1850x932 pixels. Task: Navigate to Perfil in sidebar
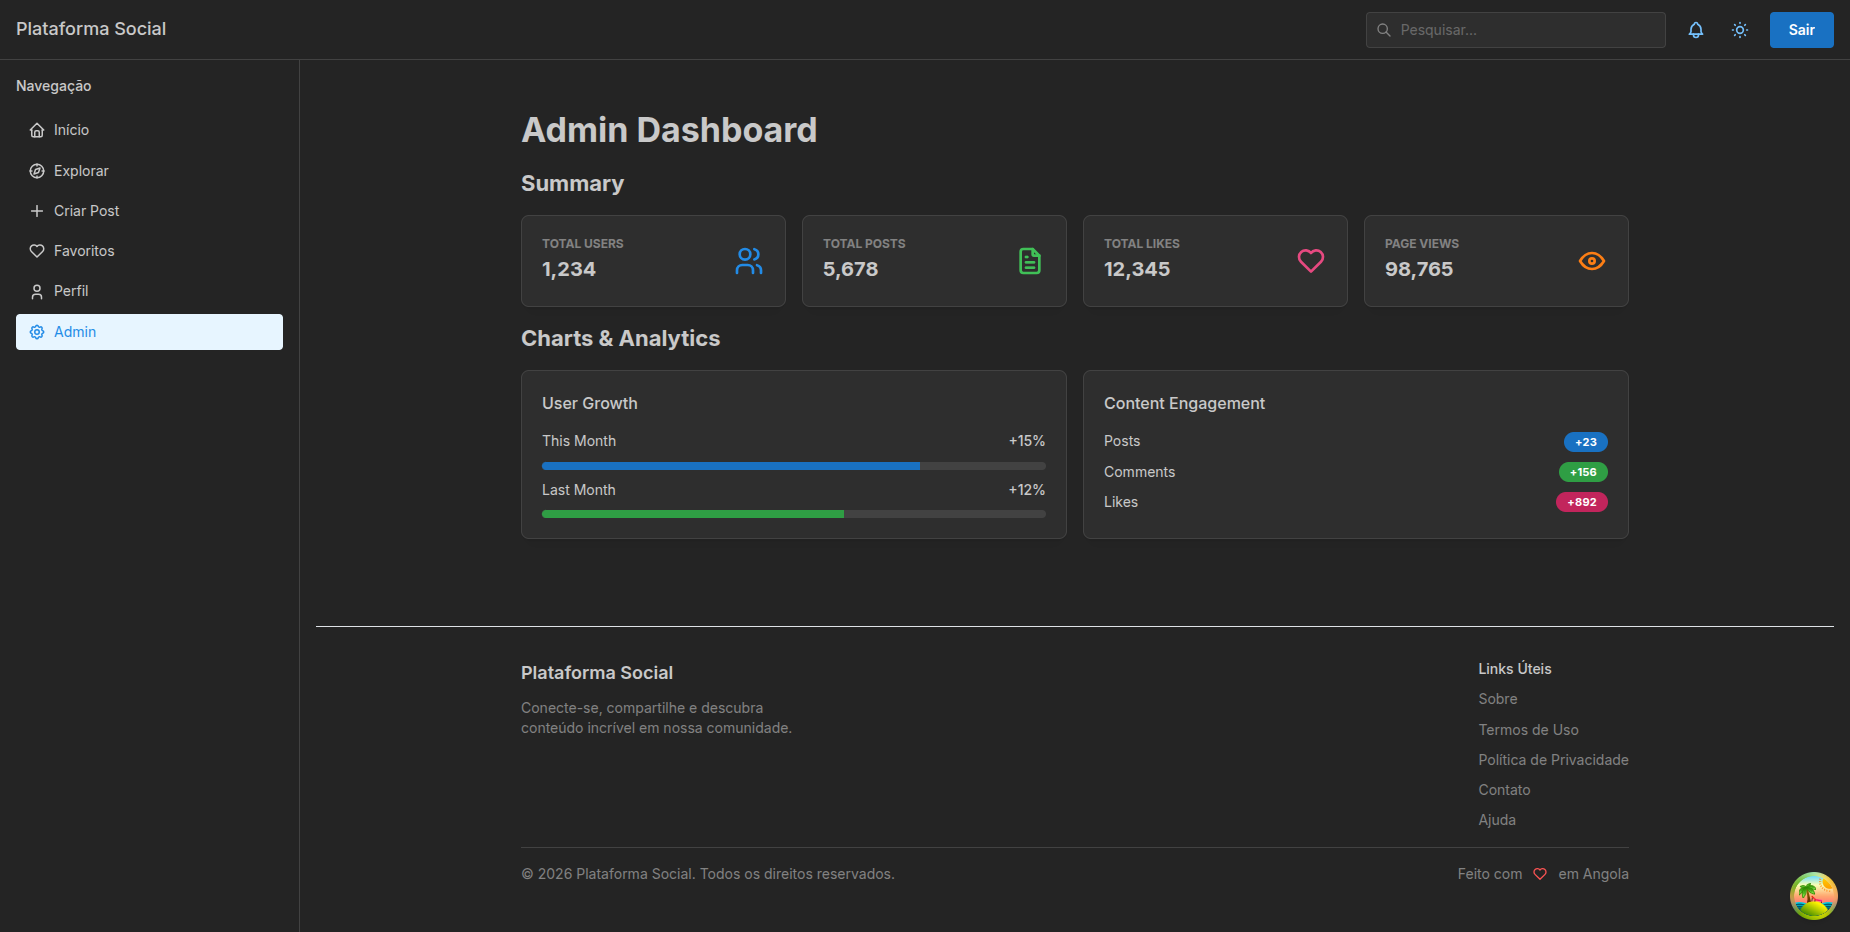tap(71, 291)
